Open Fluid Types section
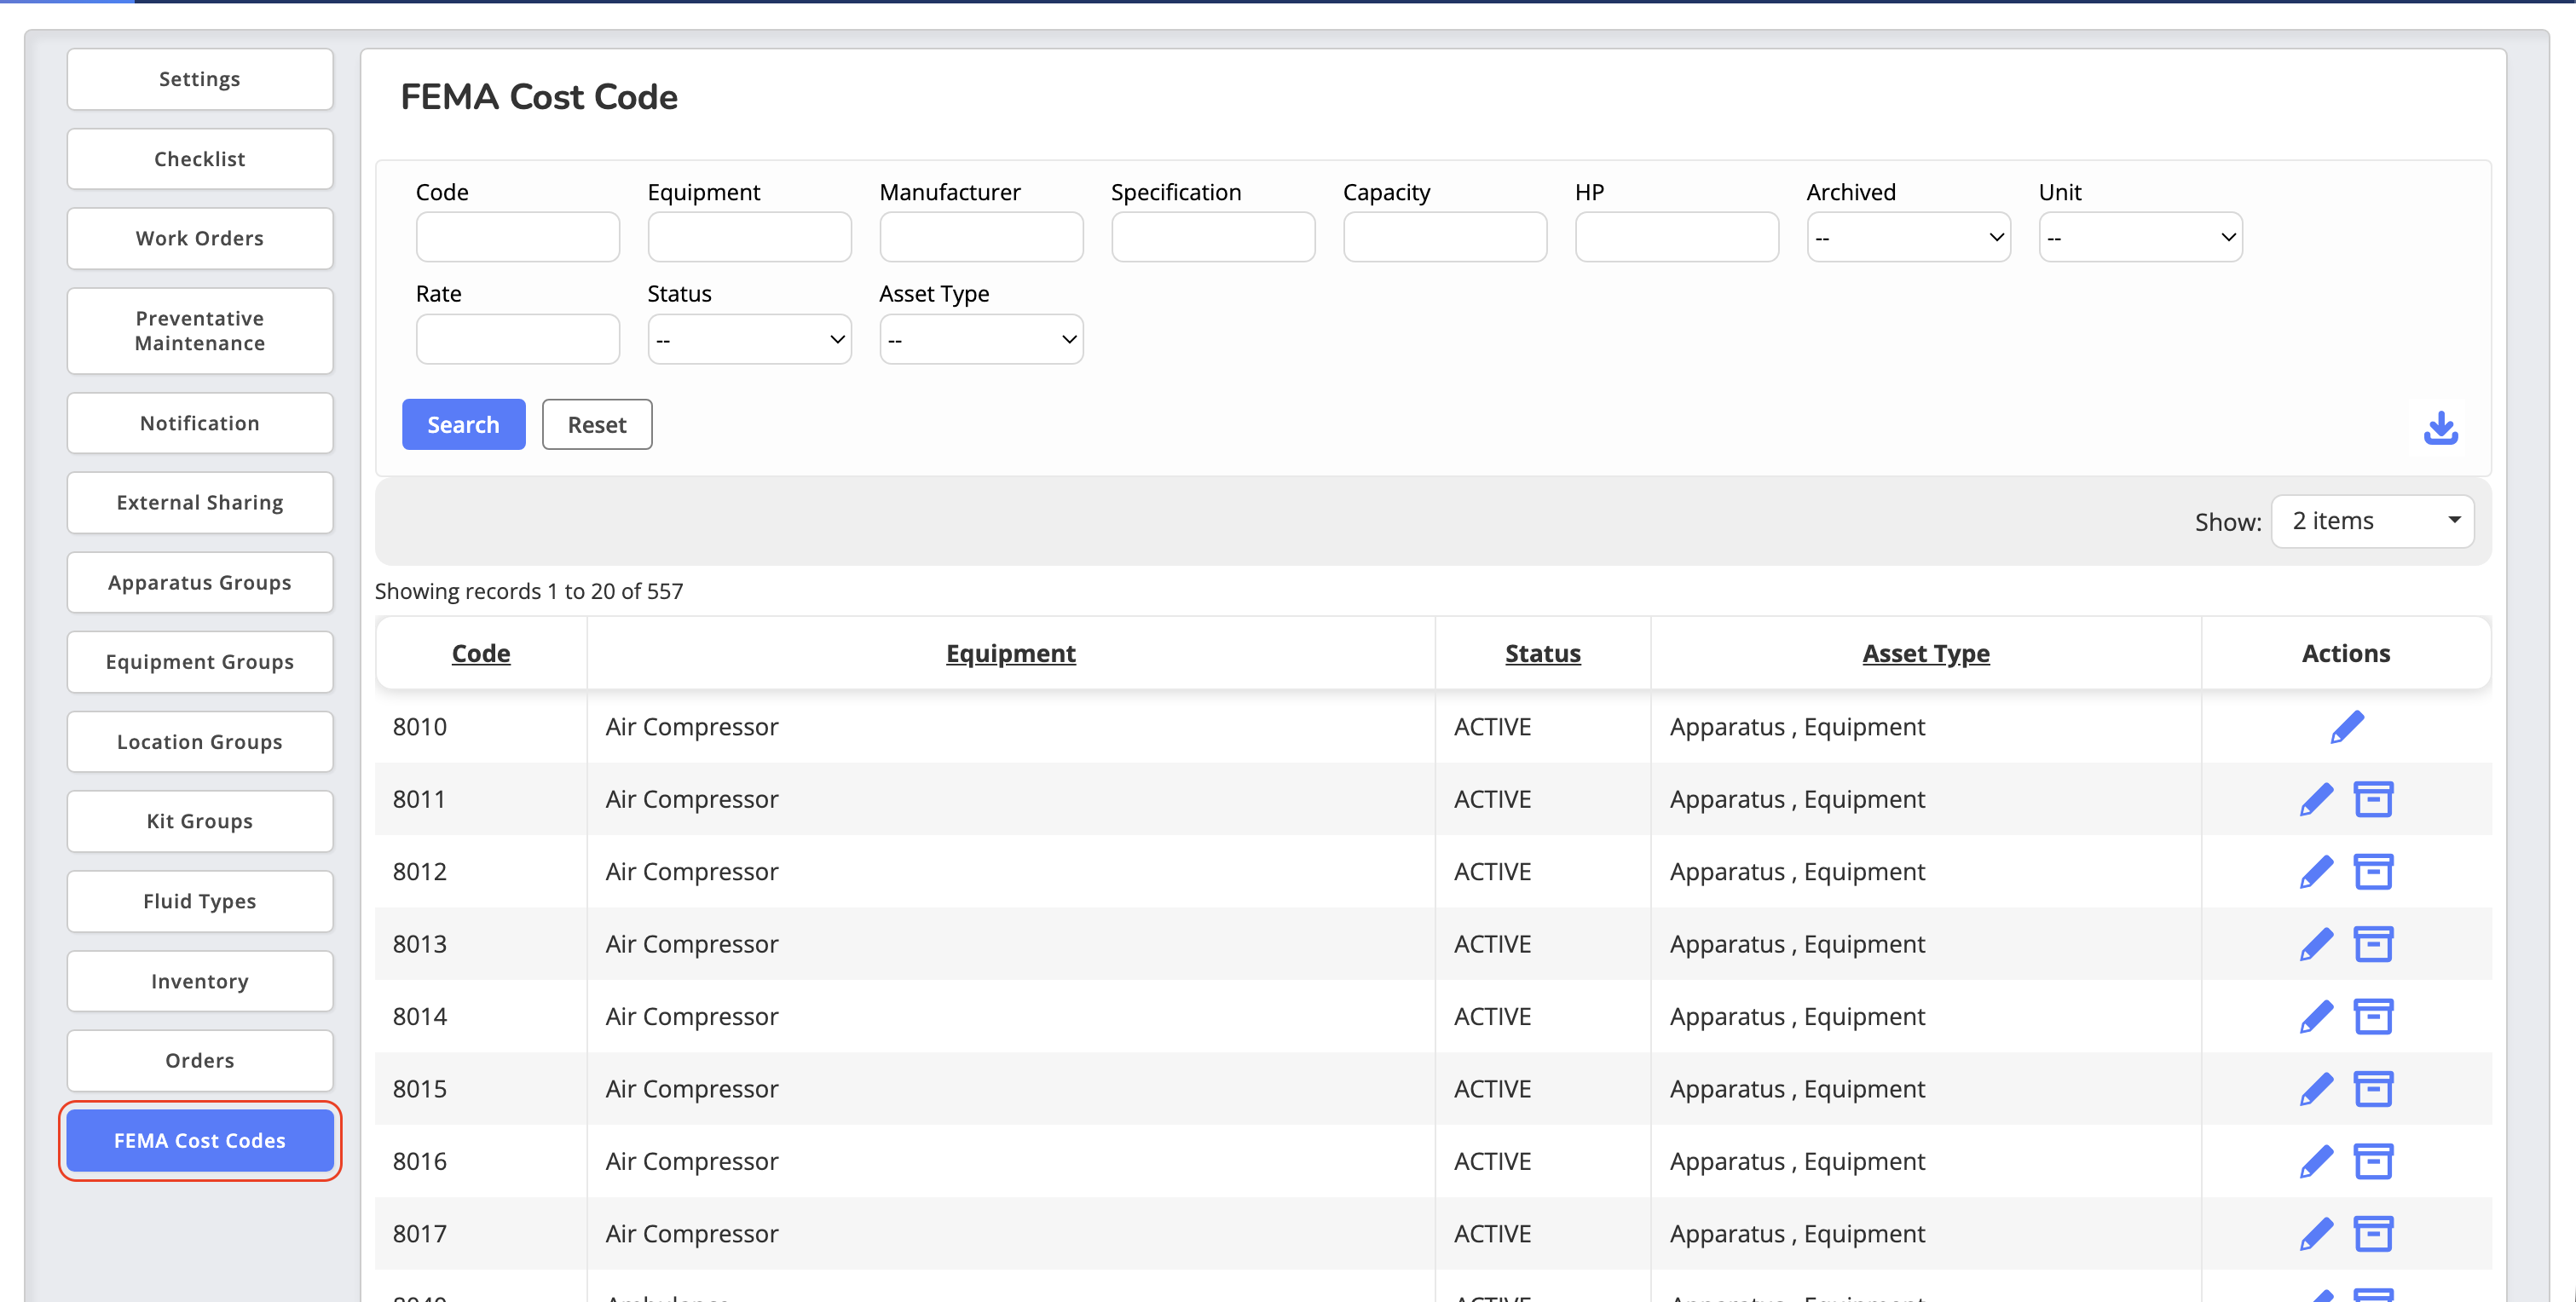Image resolution: width=2576 pixels, height=1302 pixels. coord(200,901)
